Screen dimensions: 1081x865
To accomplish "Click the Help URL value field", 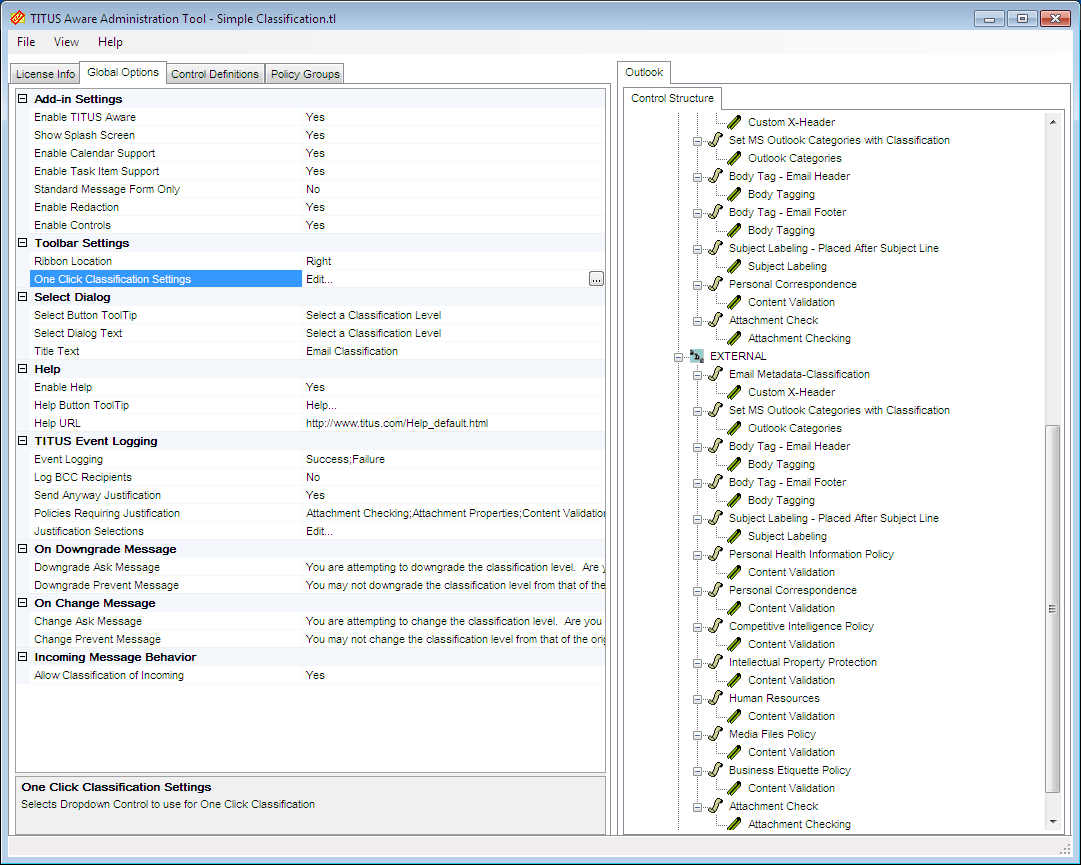I will pyautogui.click(x=454, y=423).
